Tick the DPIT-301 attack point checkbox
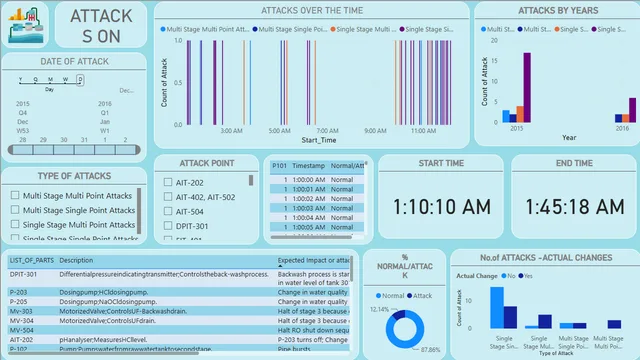This screenshot has height=360, width=640. click(168, 225)
